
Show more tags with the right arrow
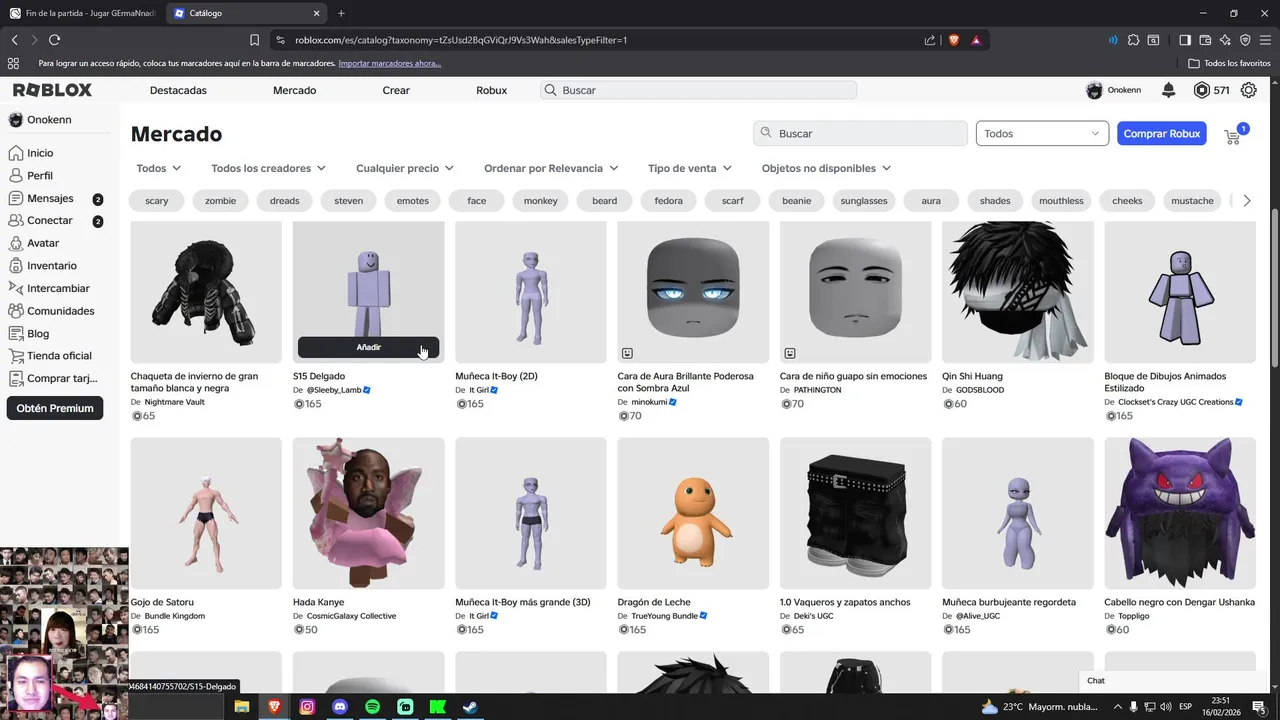point(1247,201)
